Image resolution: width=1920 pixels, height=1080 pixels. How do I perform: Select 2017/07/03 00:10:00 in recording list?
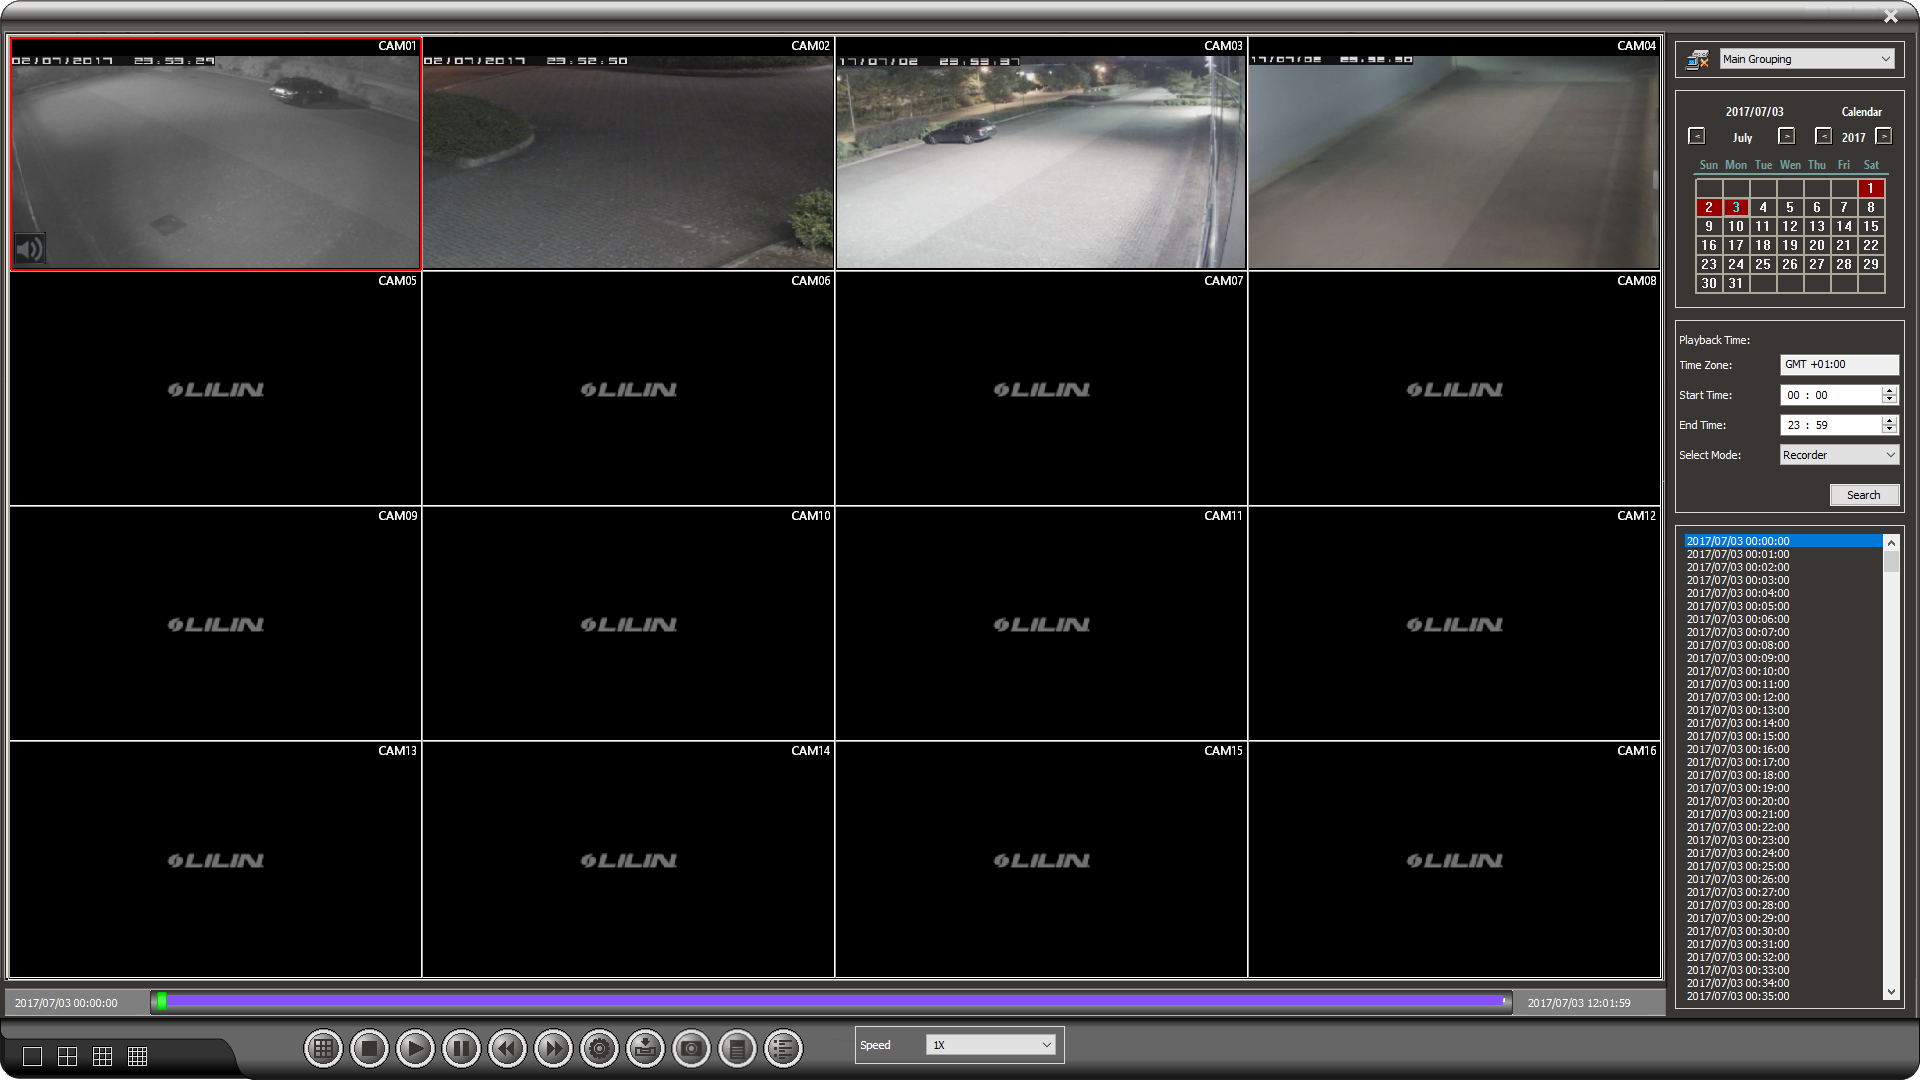[x=1738, y=671]
